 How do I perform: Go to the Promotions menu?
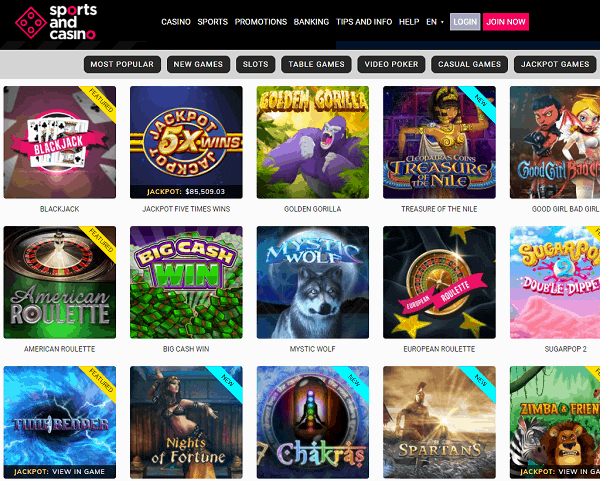261,22
